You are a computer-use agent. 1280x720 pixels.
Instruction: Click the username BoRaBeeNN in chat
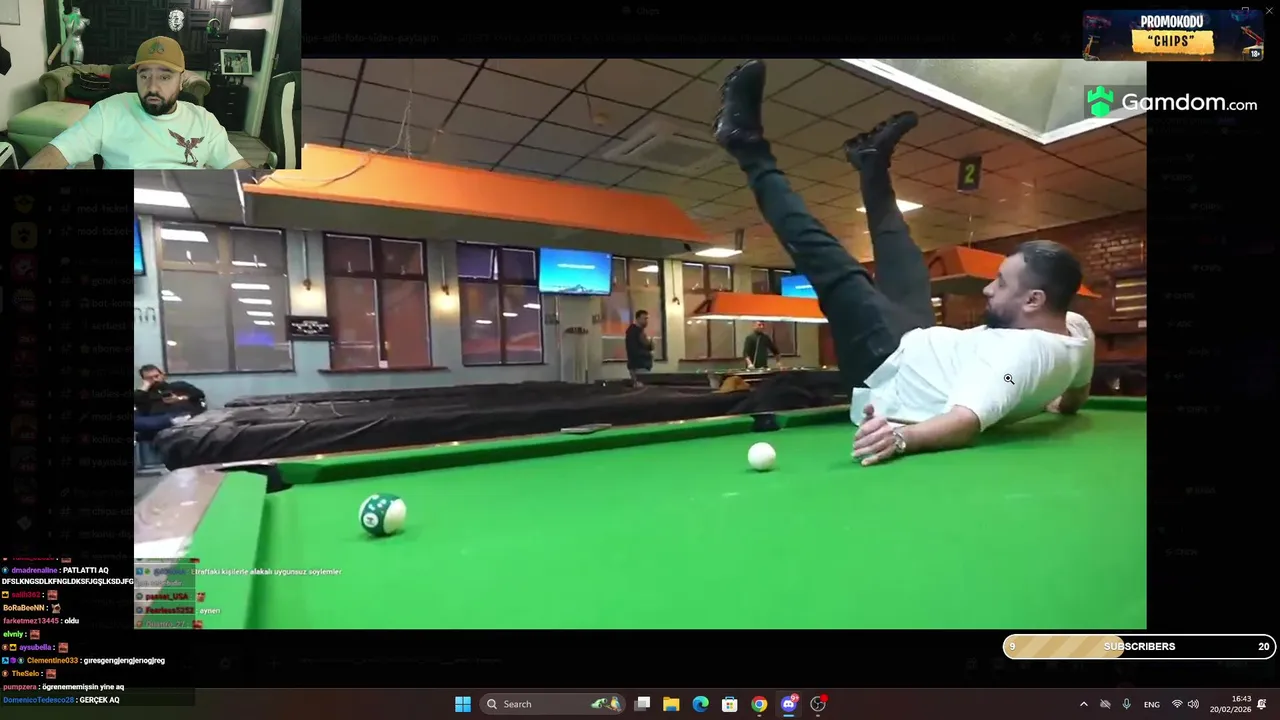click(x=24, y=608)
